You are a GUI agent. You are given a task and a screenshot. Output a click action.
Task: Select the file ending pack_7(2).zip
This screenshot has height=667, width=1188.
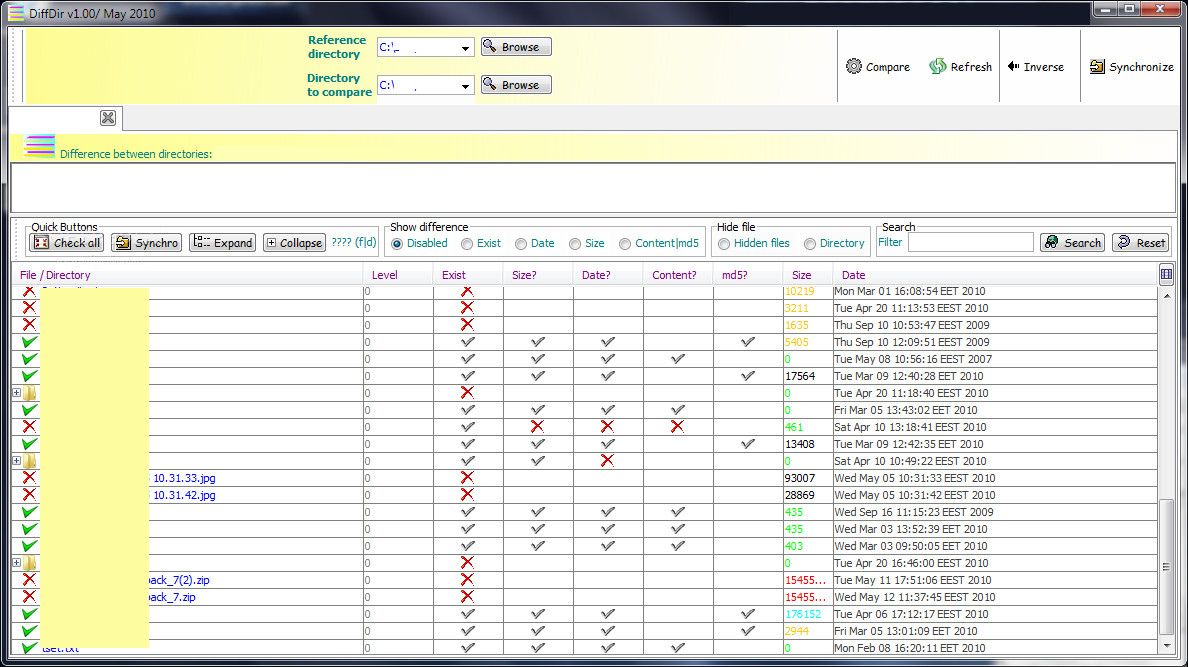pyautogui.click(x=178, y=580)
